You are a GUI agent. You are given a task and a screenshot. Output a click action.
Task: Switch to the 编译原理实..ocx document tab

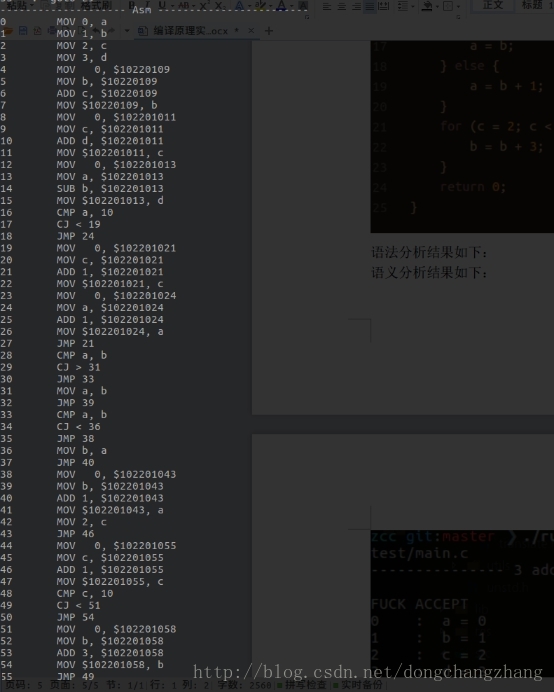pos(190,31)
